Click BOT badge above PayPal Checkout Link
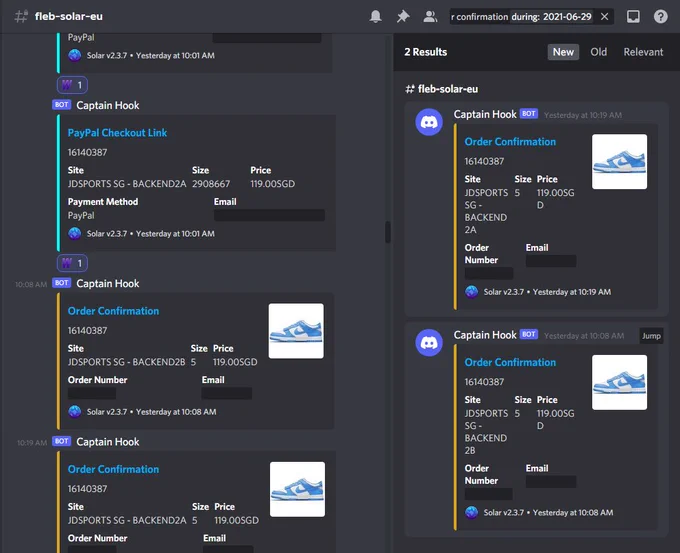This screenshot has width=680, height=553. tap(62, 105)
